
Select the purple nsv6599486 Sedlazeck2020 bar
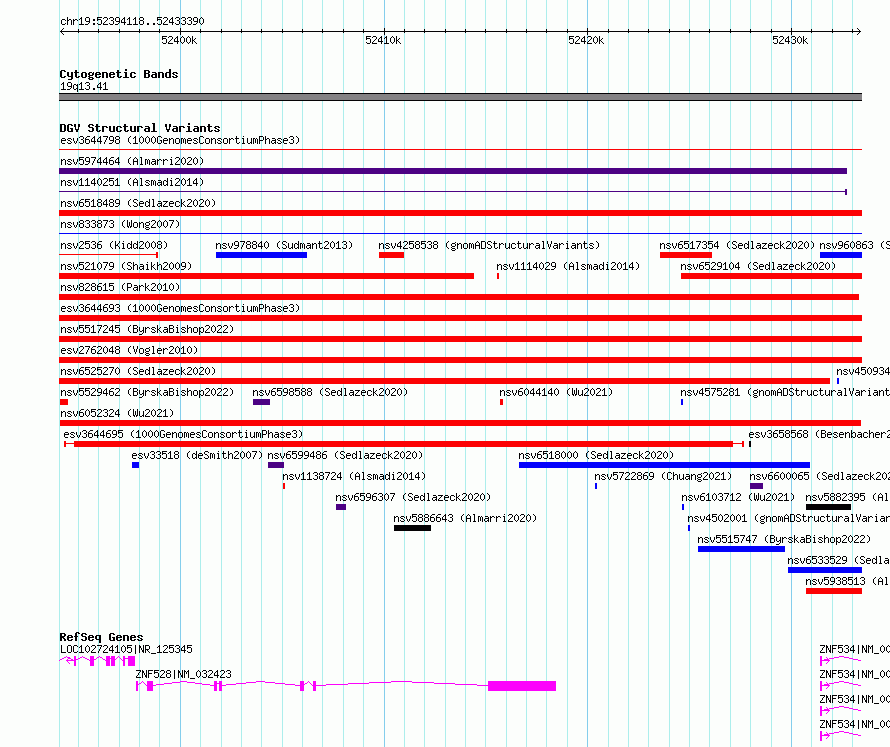pyautogui.click(x=276, y=465)
